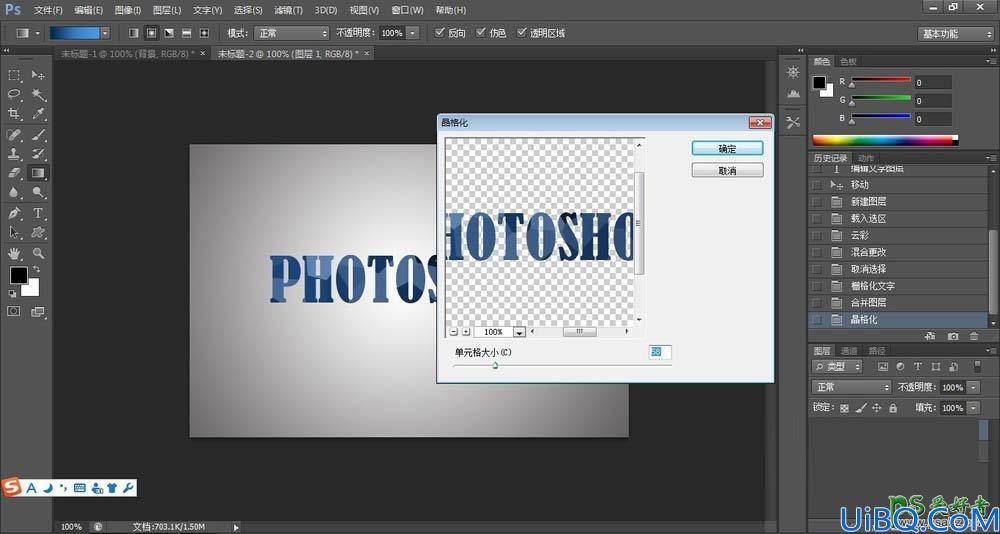Select the Magic Wand tool

click(38, 94)
